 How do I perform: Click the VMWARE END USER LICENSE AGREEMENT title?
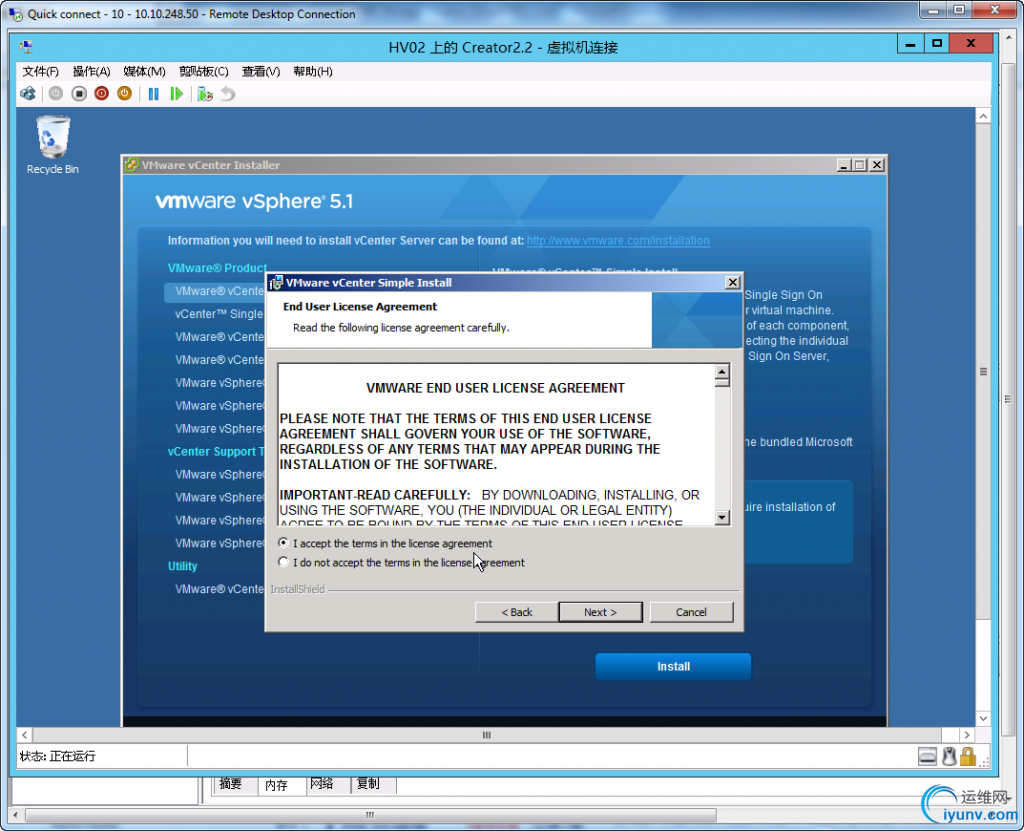pos(495,388)
